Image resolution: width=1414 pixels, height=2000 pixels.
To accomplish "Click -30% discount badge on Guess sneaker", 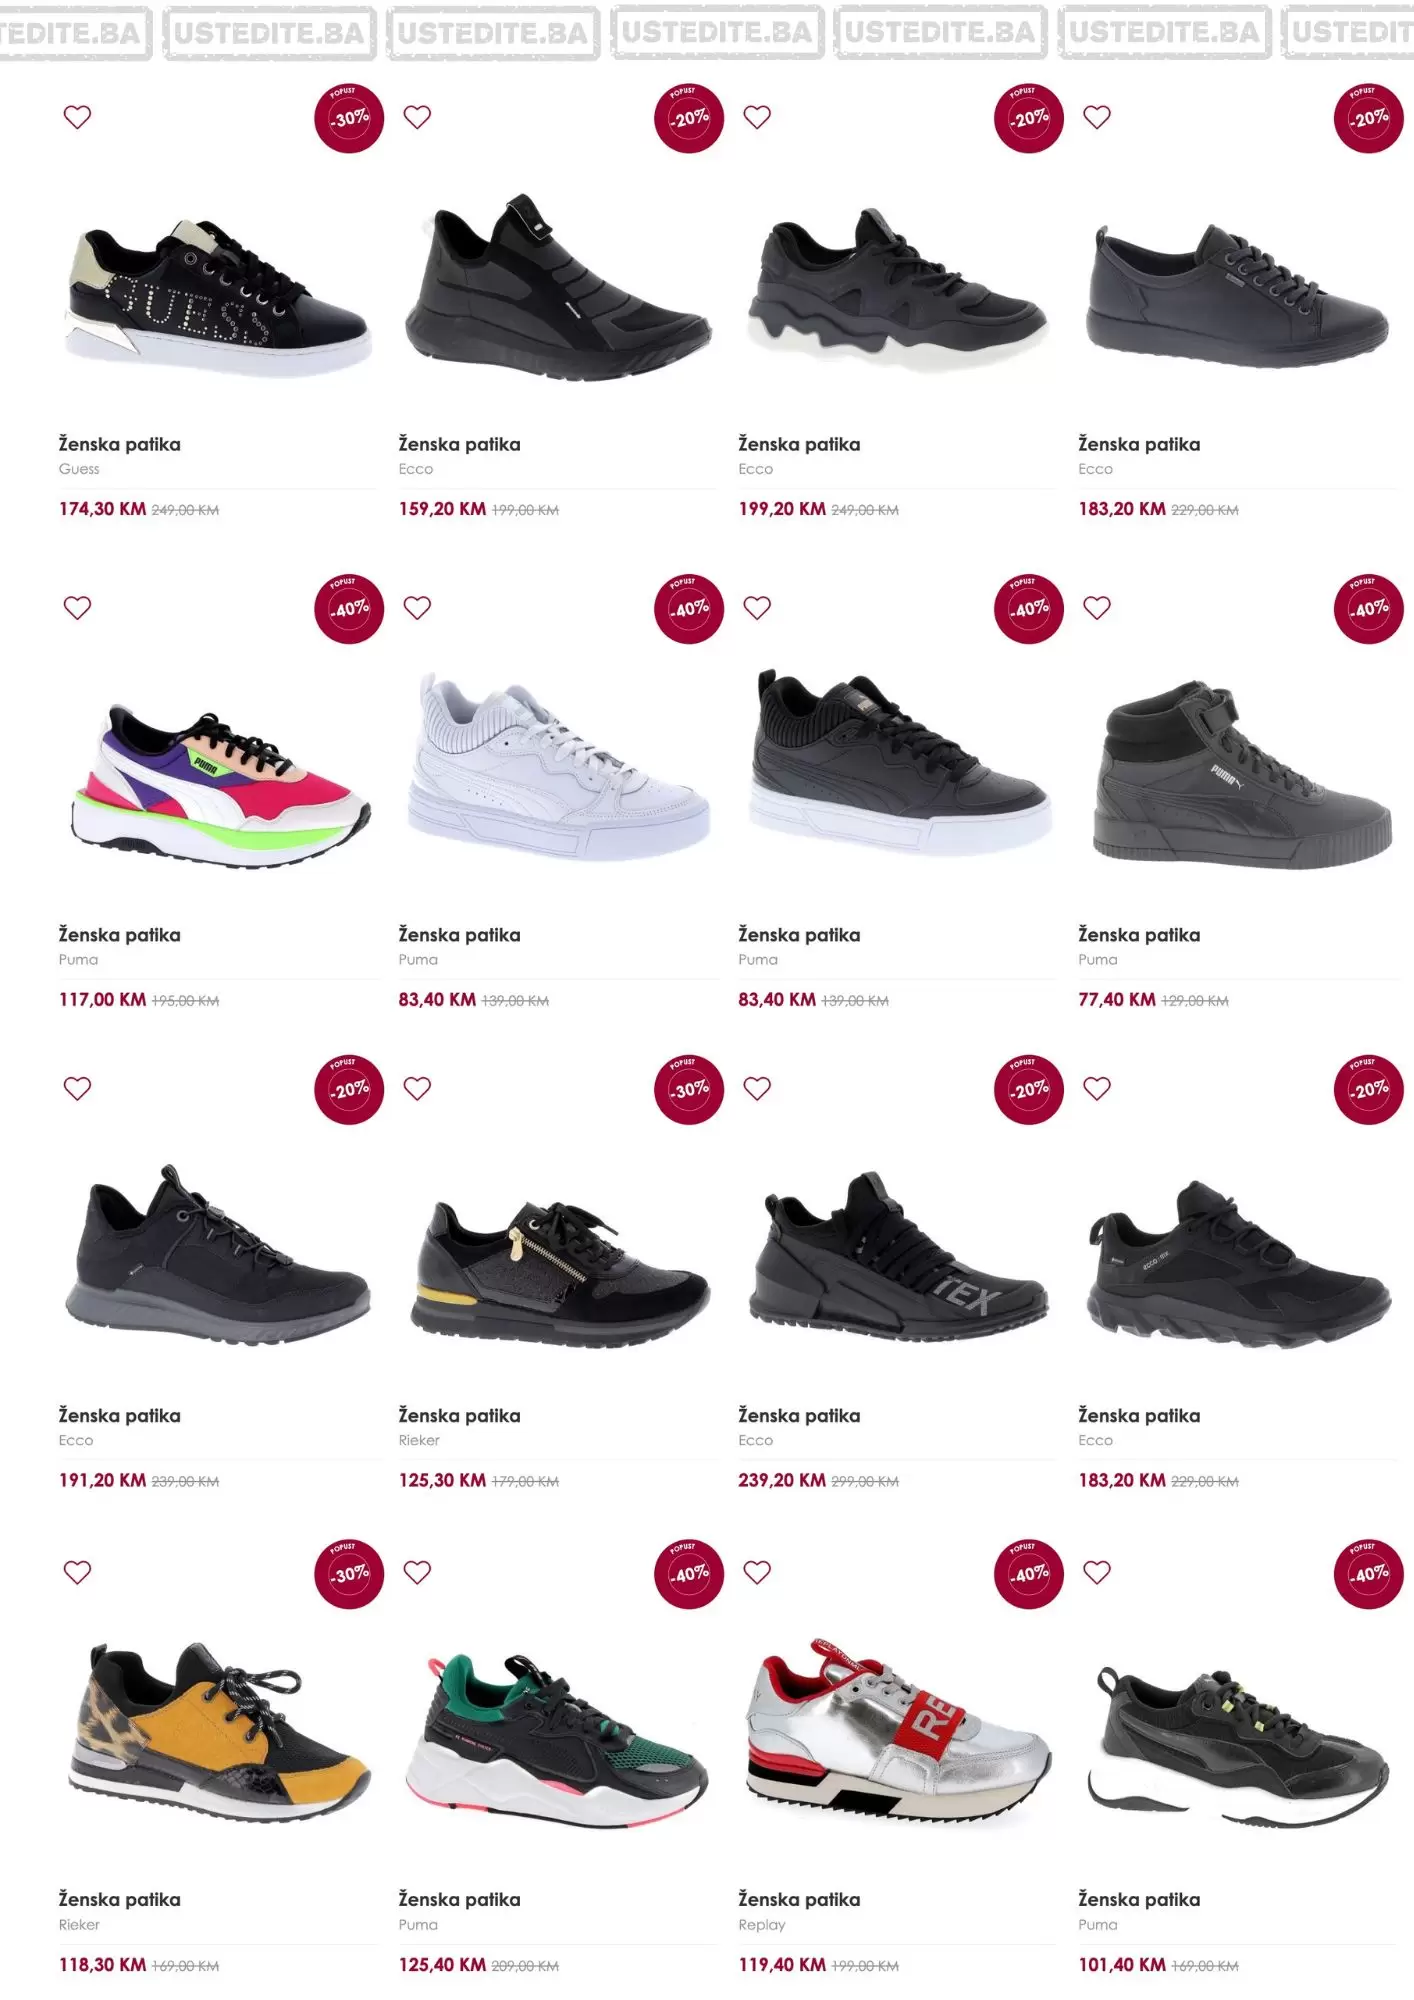I will (x=349, y=118).
